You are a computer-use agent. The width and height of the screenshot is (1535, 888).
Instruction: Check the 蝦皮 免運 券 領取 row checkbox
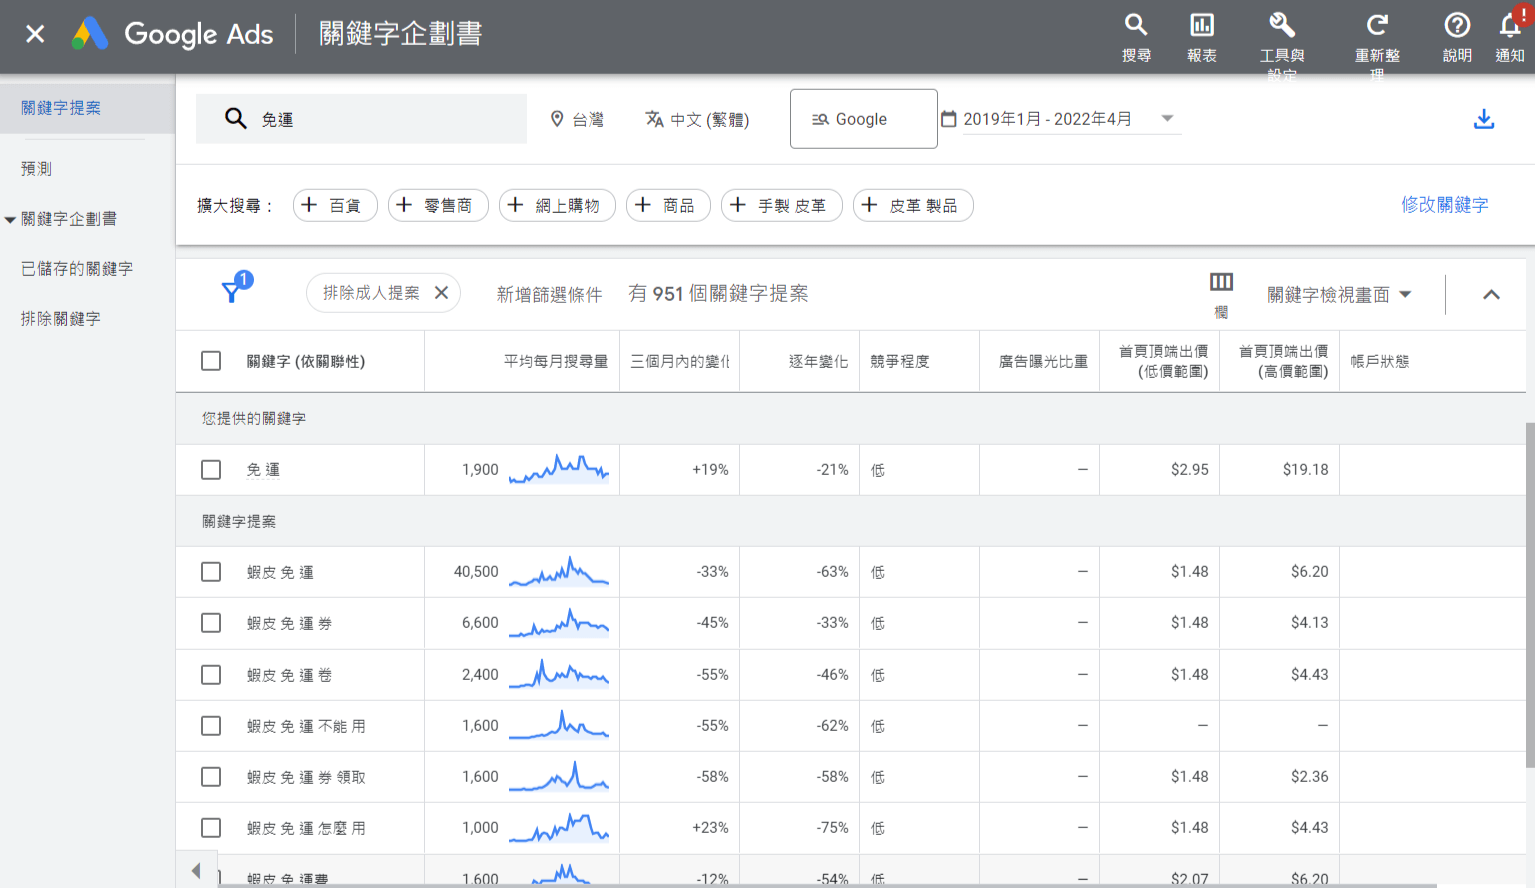click(x=211, y=777)
